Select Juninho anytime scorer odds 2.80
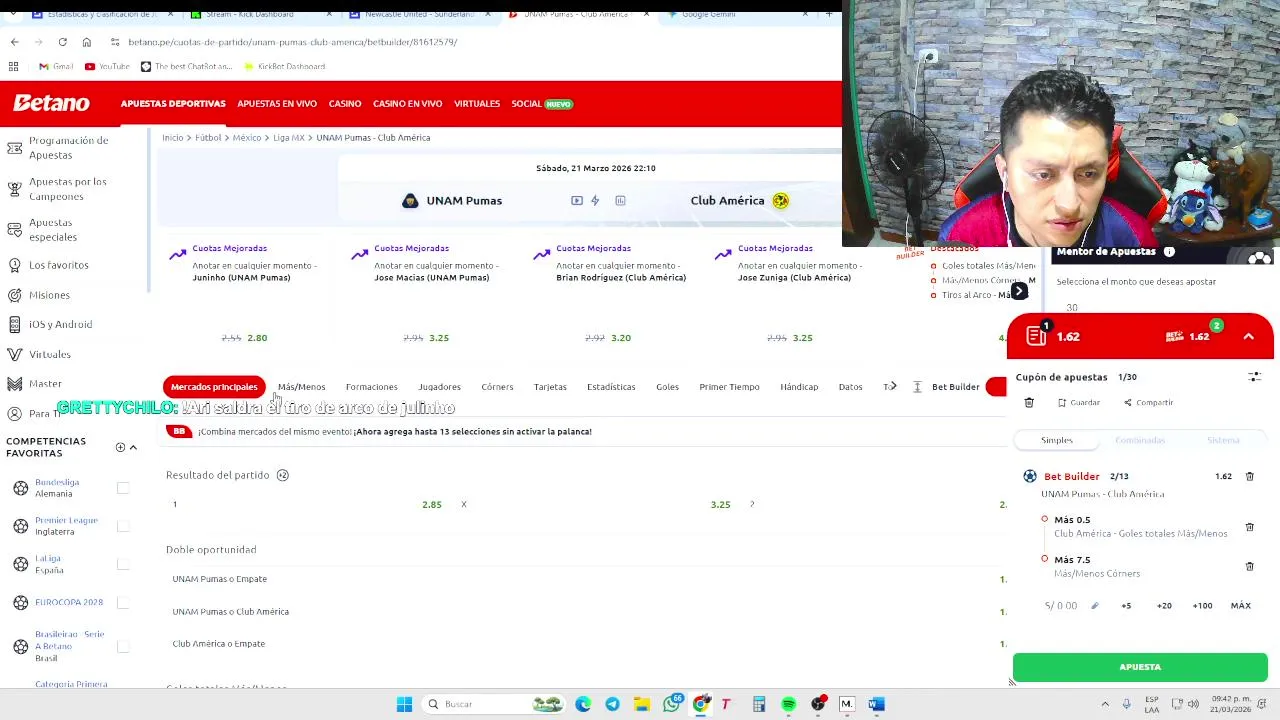This screenshot has height=720, width=1280. pos(257,338)
